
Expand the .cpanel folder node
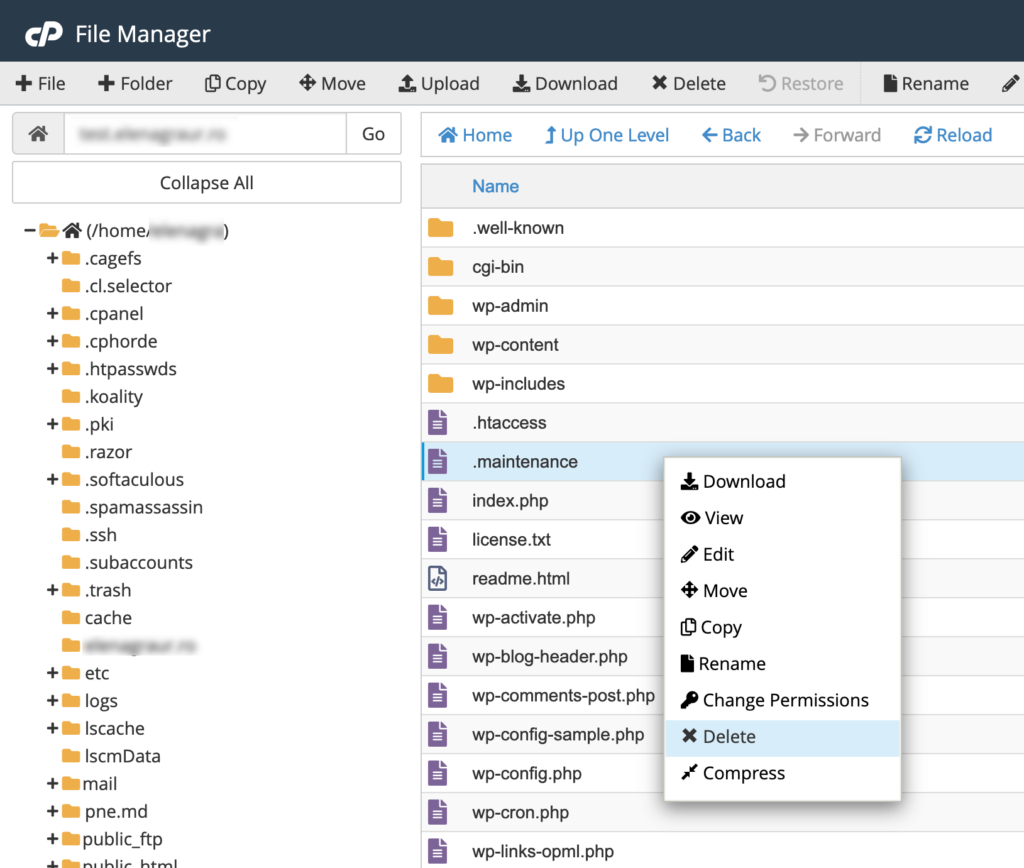point(52,314)
